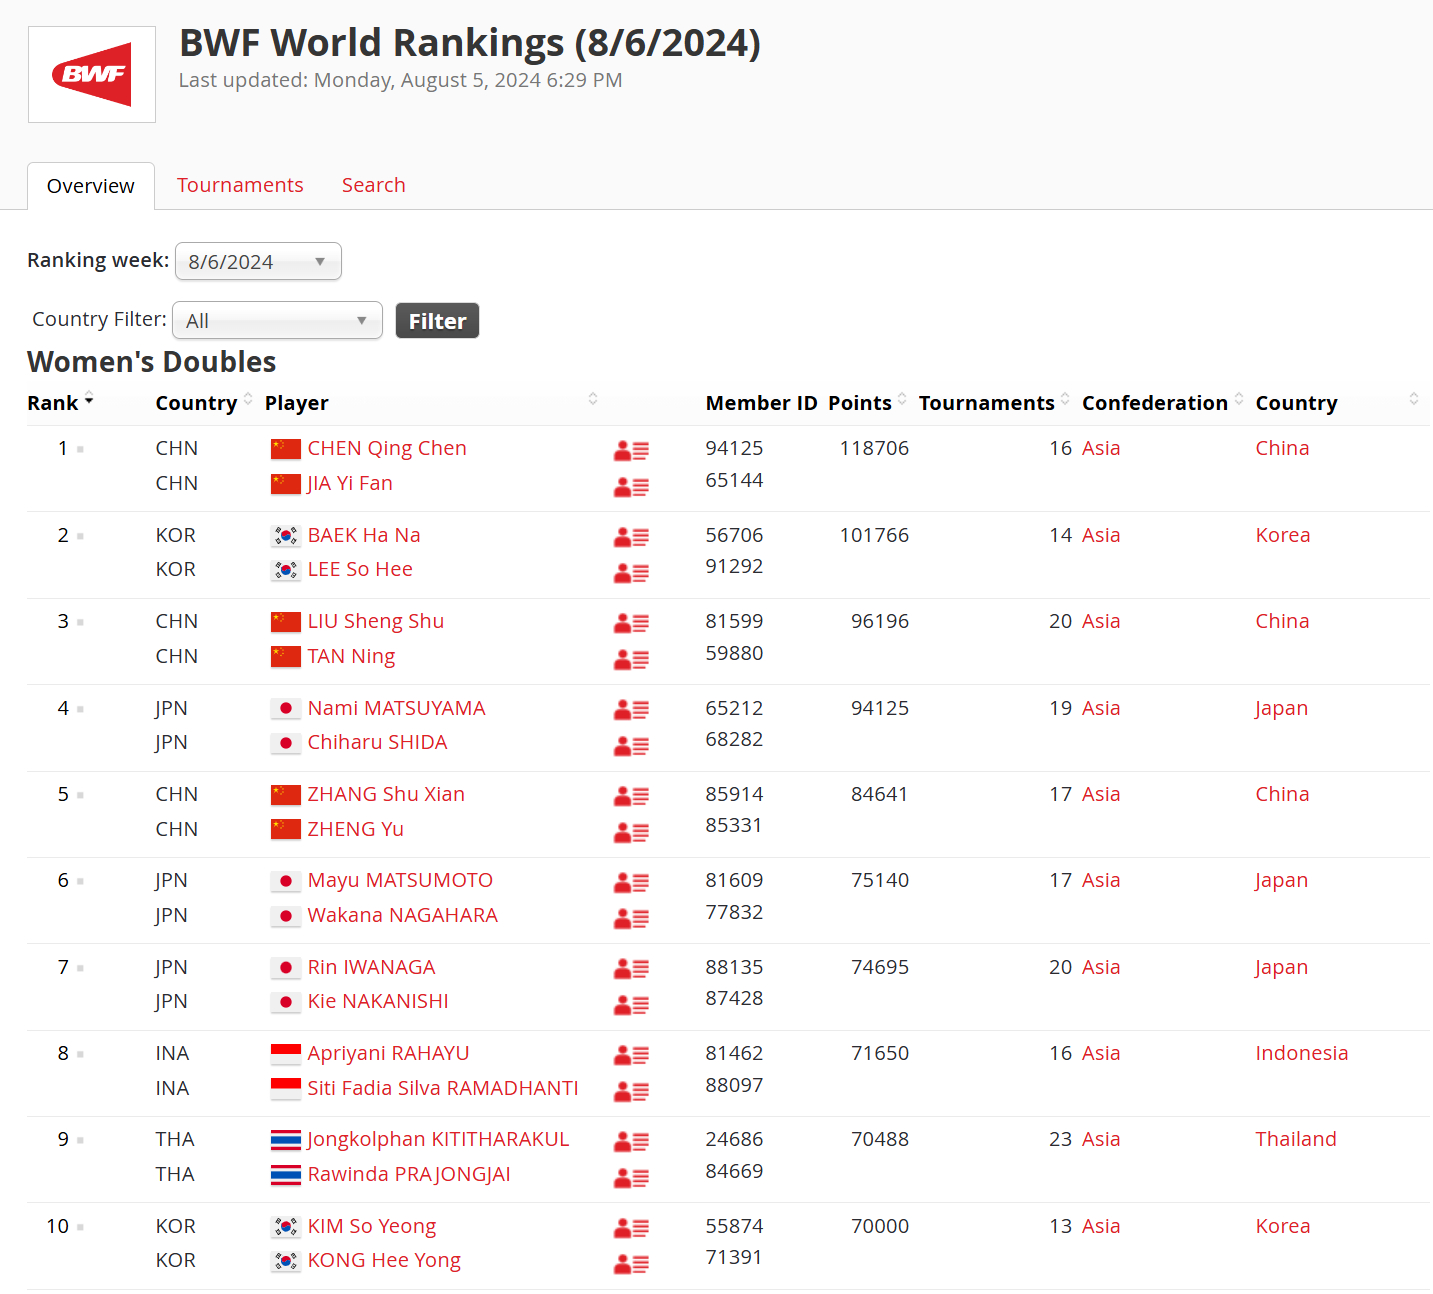The width and height of the screenshot is (1433, 1294).
Task: Open profile card icon for ZHENG Yu
Action: pos(631,832)
